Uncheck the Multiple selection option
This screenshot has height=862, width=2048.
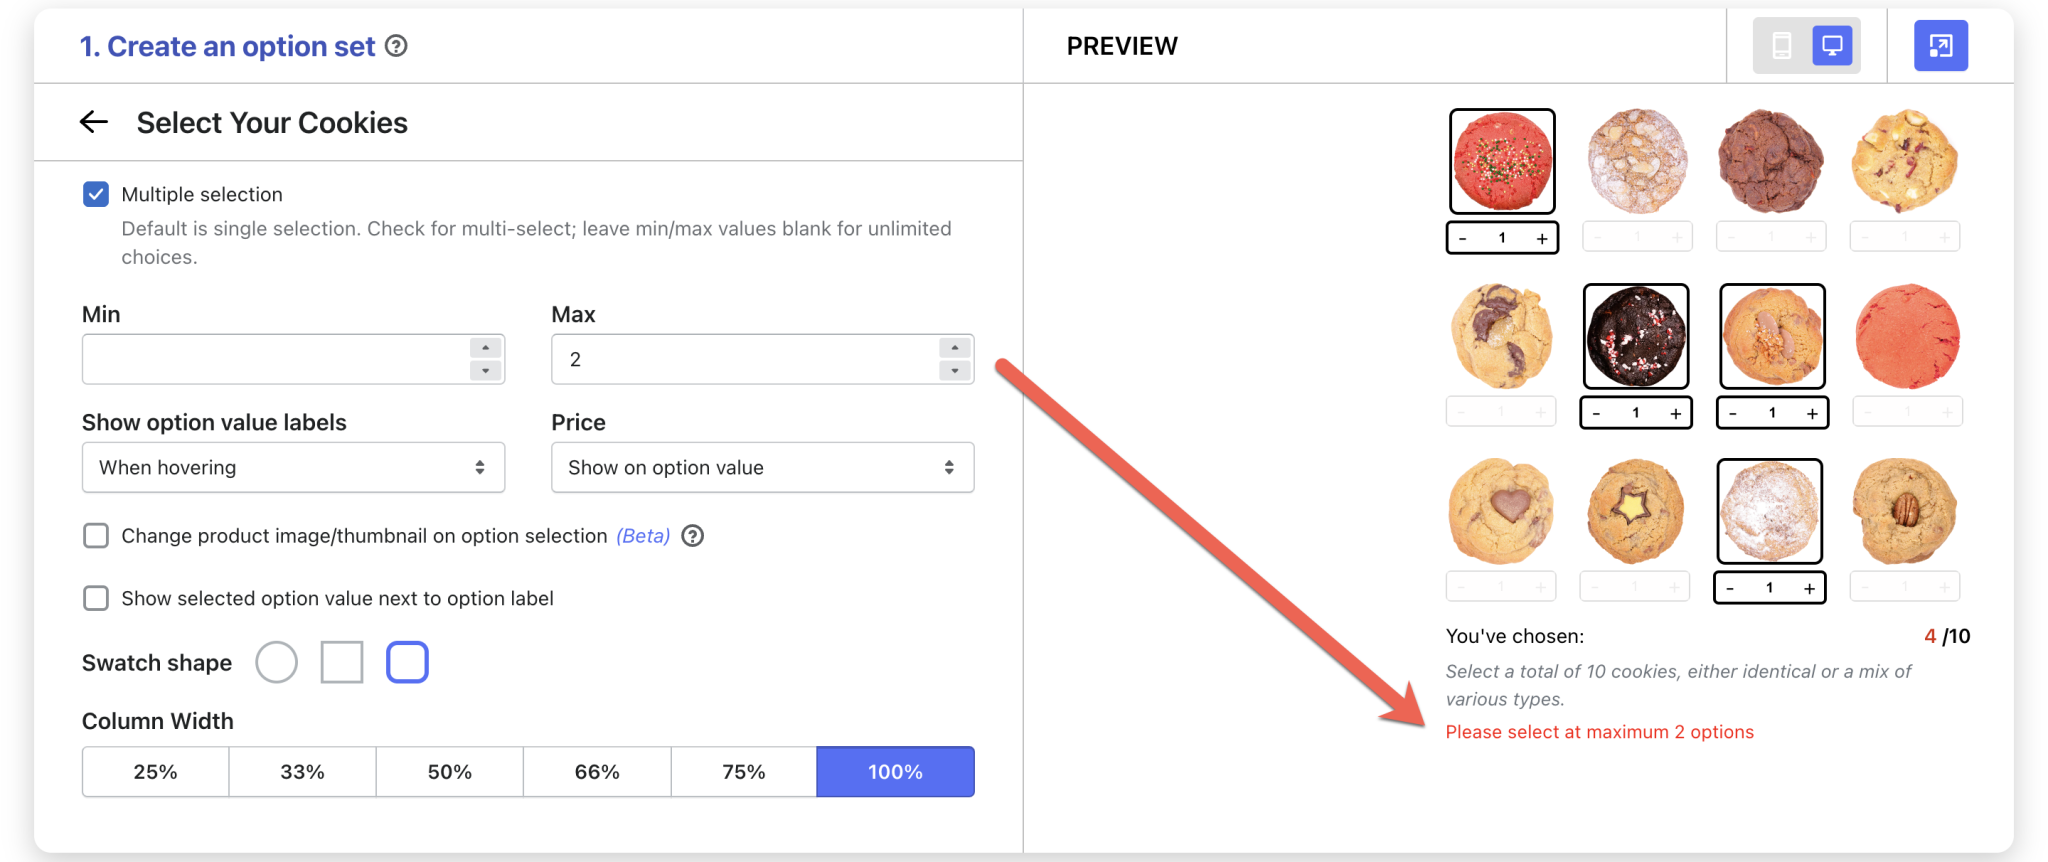tap(96, 194)
